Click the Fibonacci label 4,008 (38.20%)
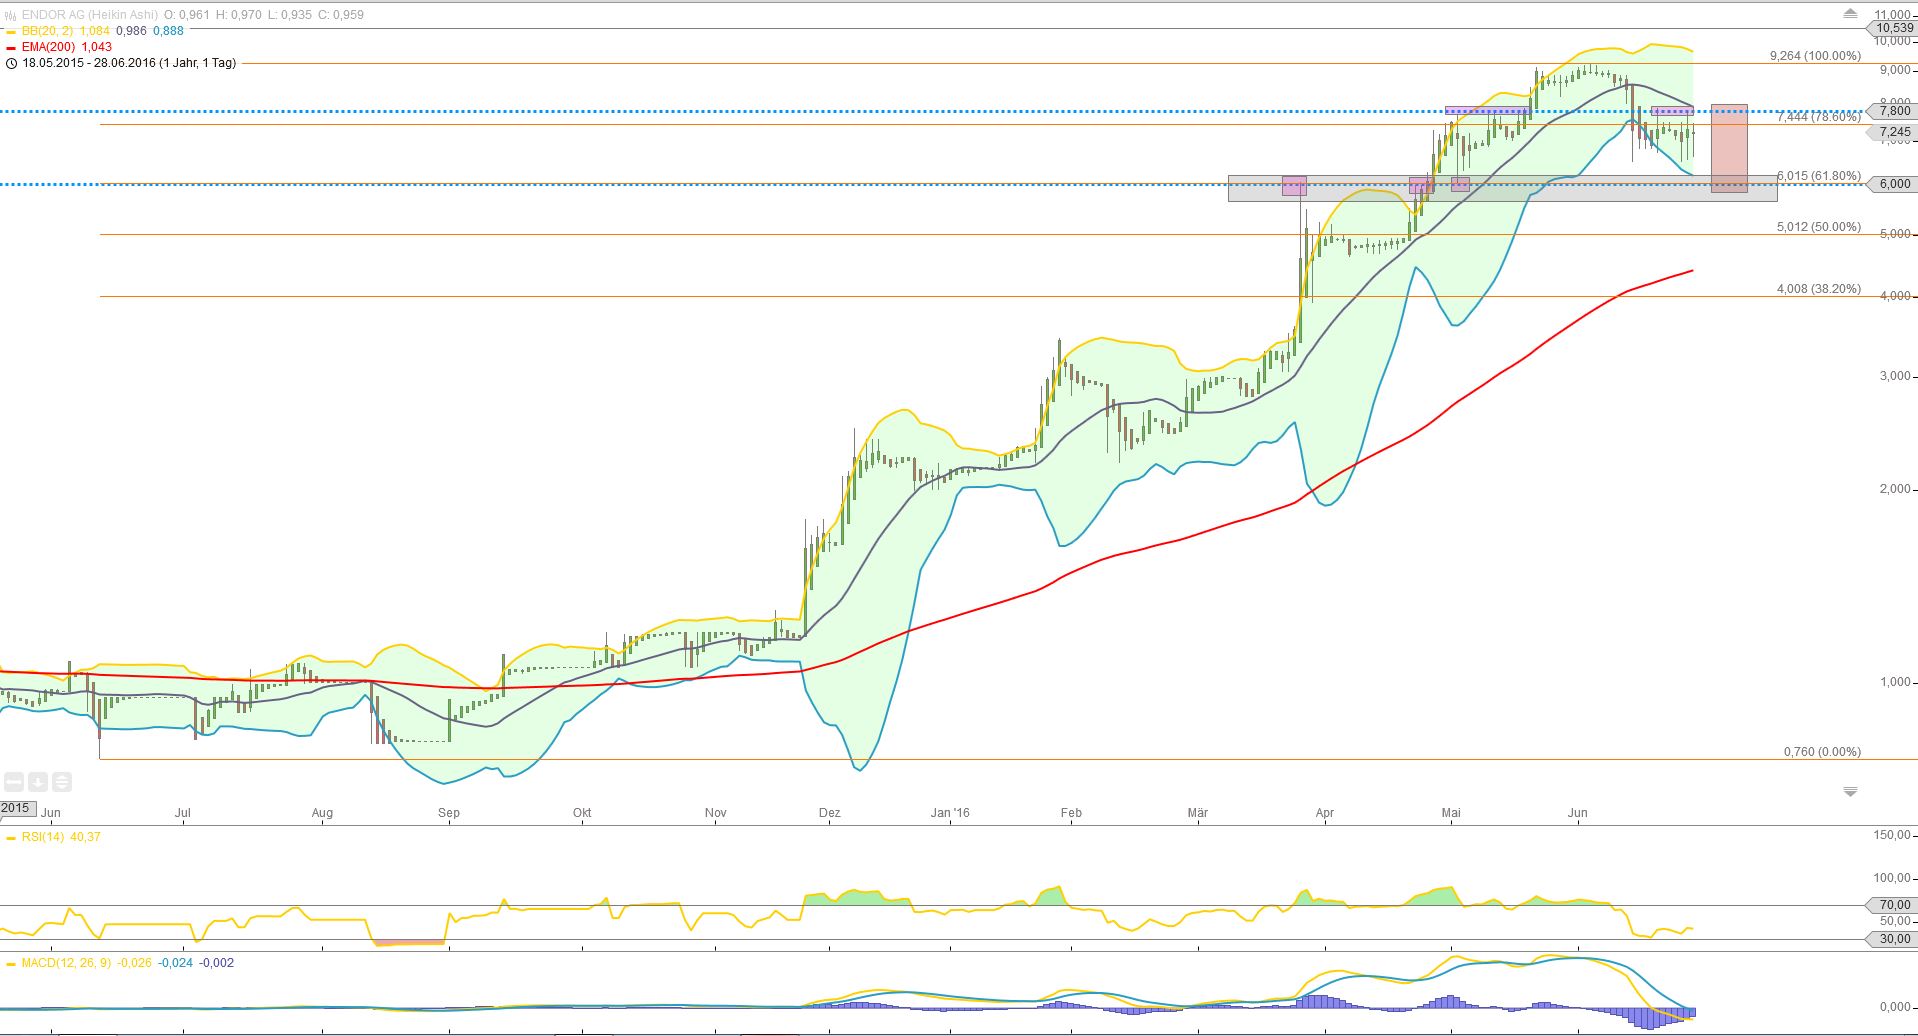This screenshot has height=1036, width=1918. (1819, 289)
